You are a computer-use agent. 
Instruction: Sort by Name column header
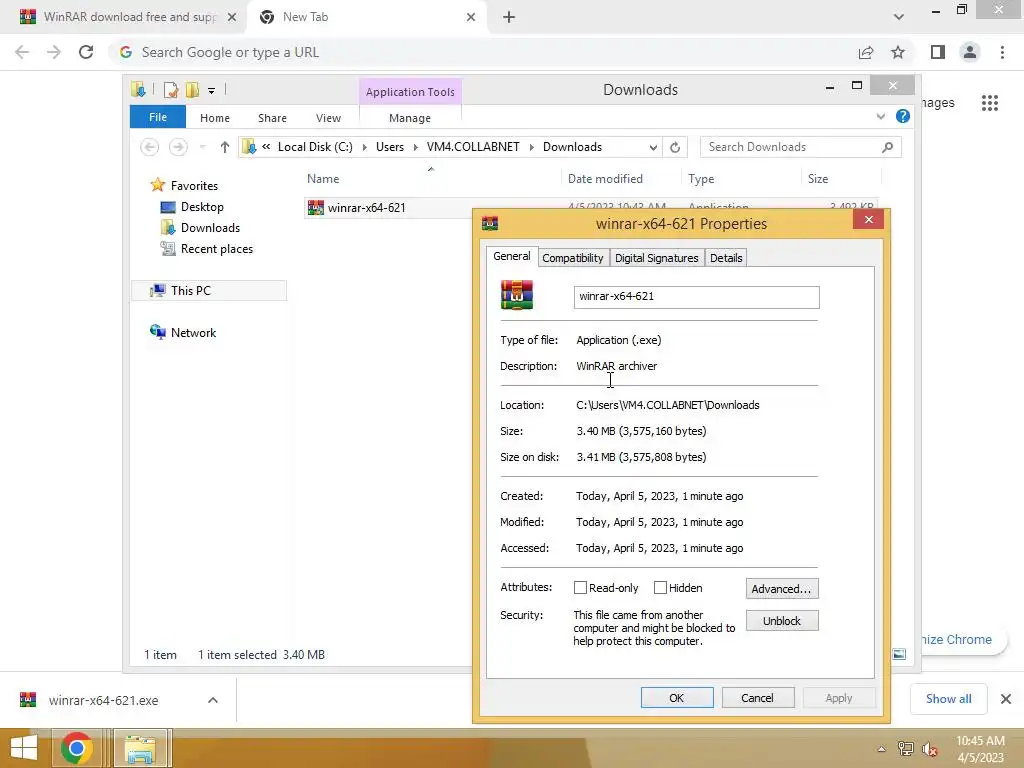(x=323, y=179)
